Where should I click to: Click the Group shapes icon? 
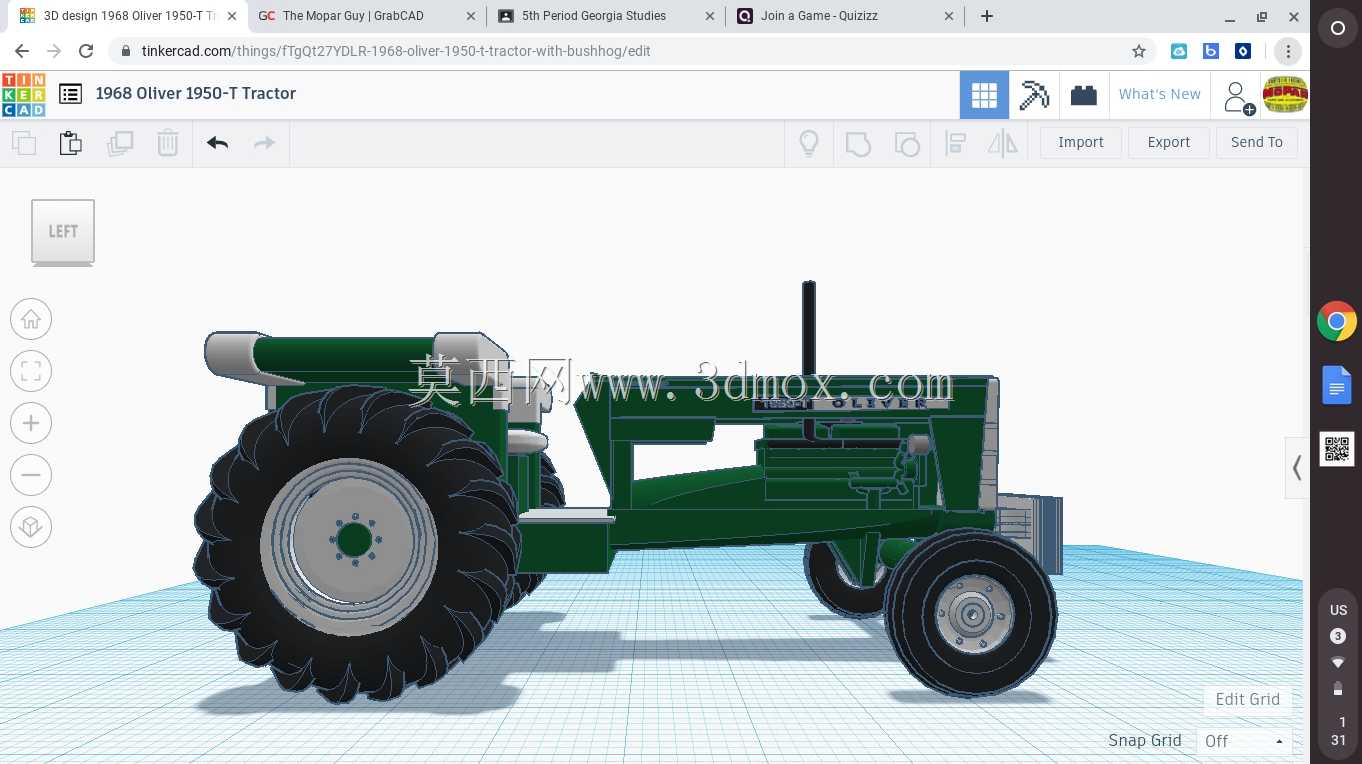[858, 143]
